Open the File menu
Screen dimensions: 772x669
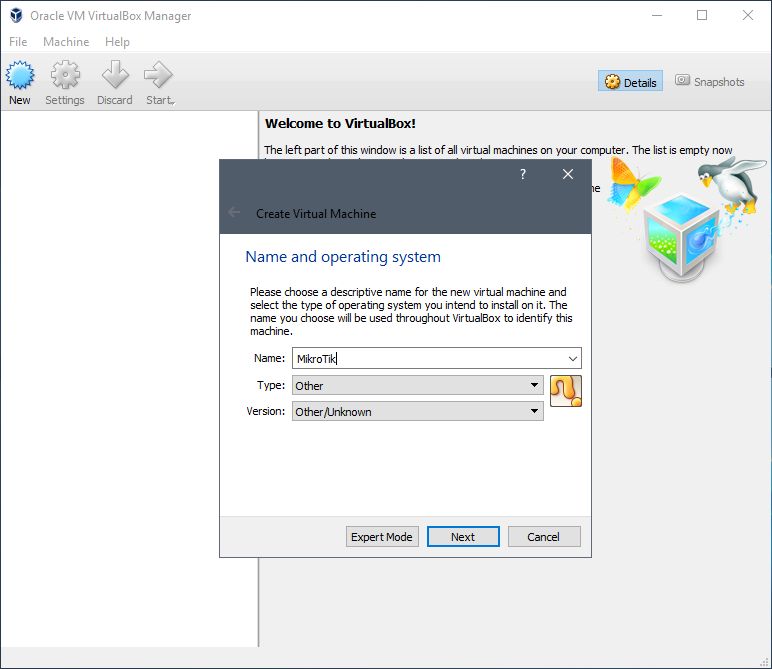pos(18,42)
